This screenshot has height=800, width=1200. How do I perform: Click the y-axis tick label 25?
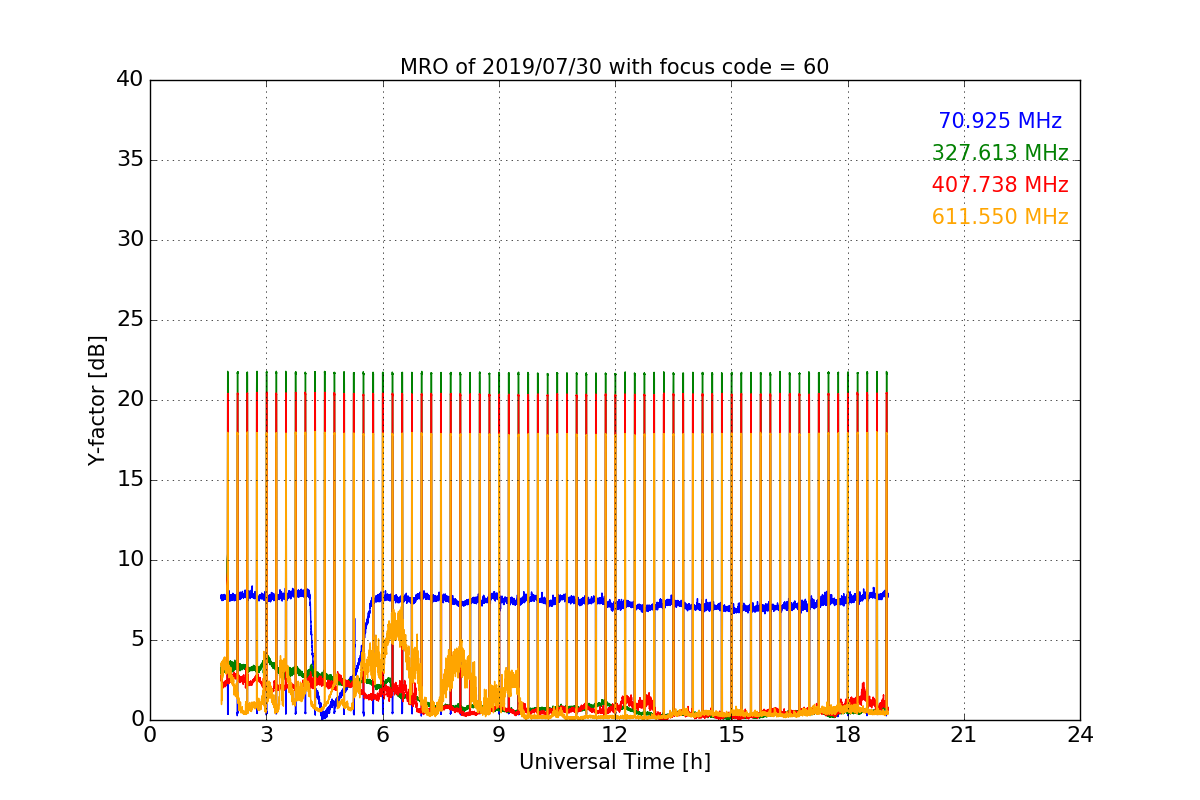click(129, 320)
